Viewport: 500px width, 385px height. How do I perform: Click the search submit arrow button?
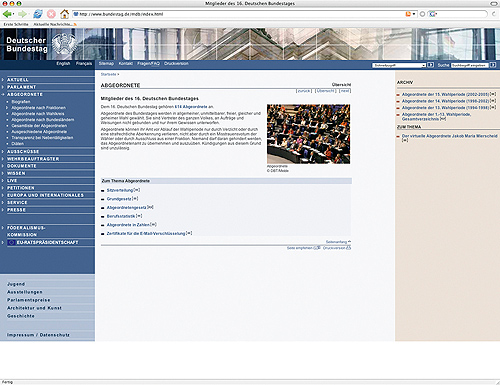(493, 65)
